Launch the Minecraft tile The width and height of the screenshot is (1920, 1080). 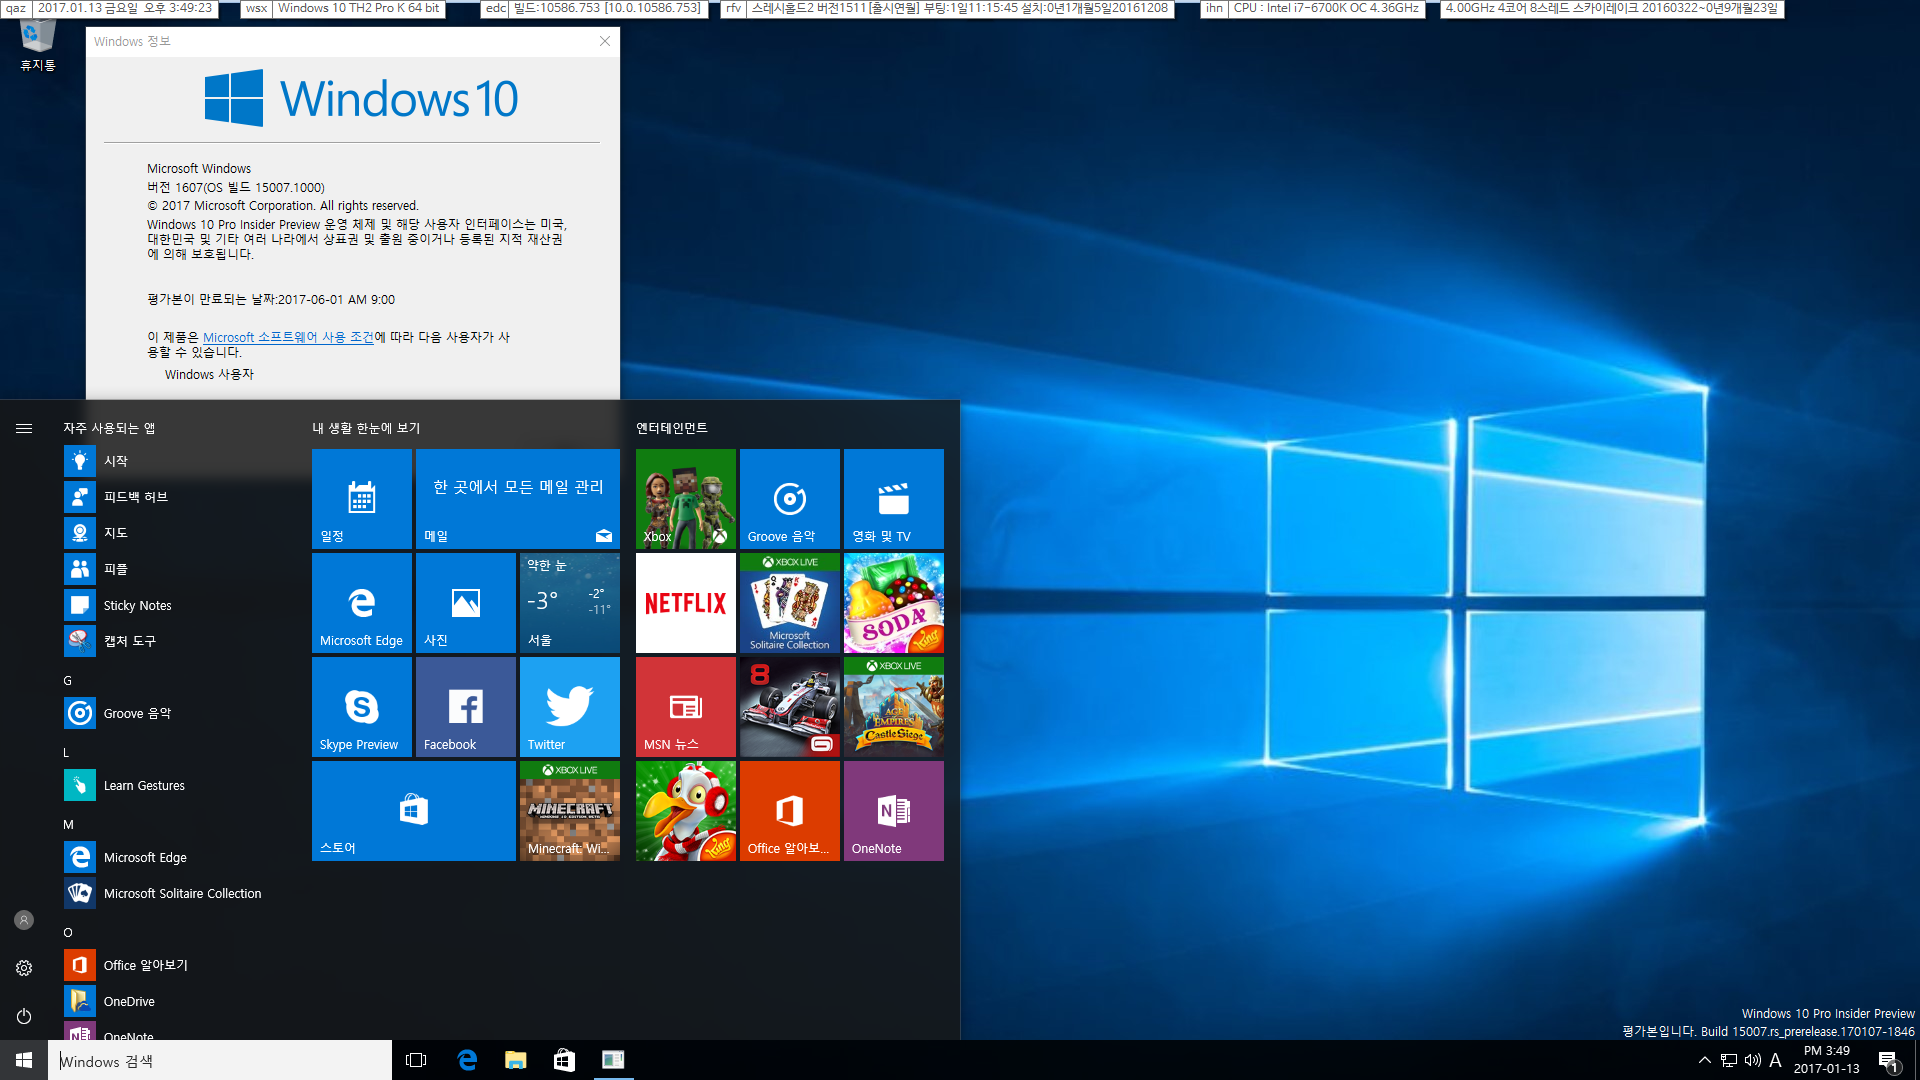pos(570,811)
